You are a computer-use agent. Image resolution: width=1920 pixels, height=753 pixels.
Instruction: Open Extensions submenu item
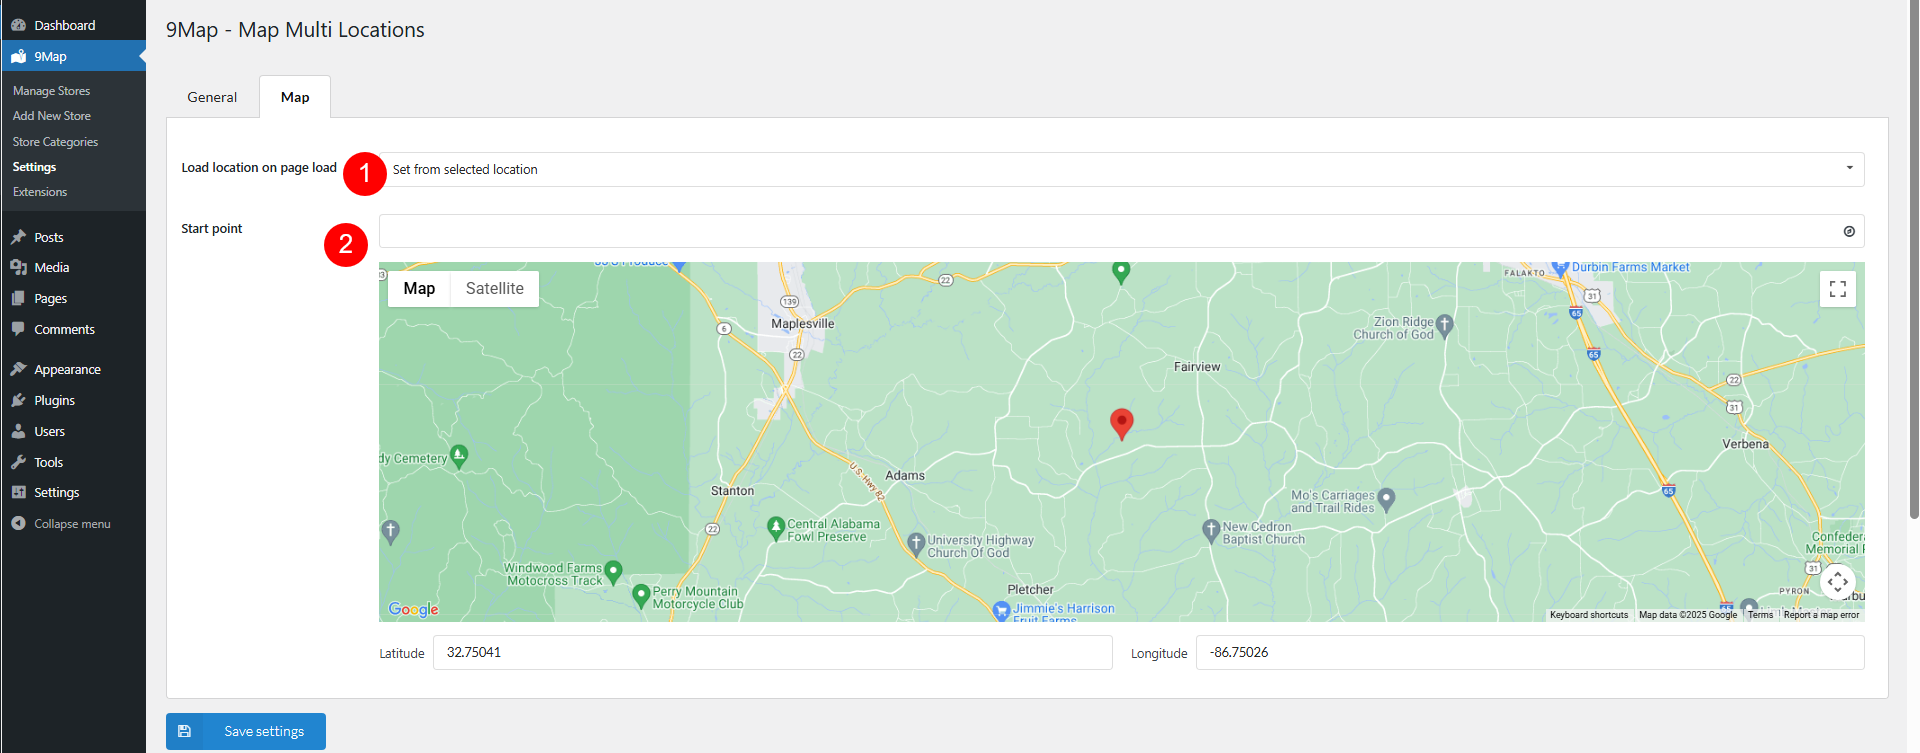coord(40,192)
